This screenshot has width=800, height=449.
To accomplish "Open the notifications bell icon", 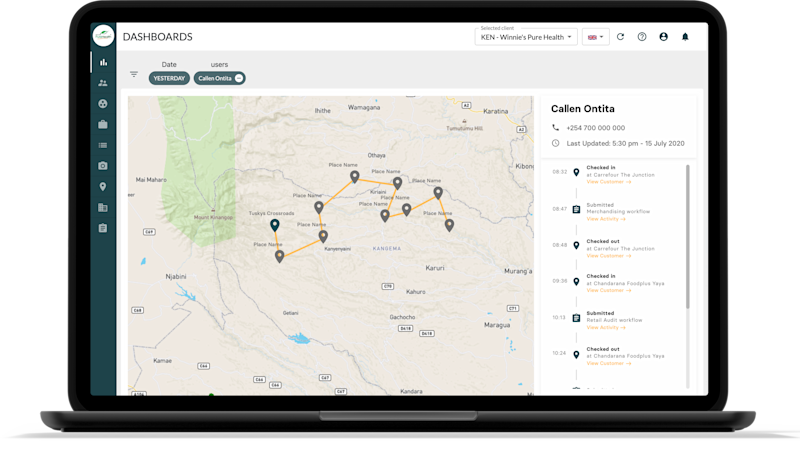I will (x=685, y=37).
